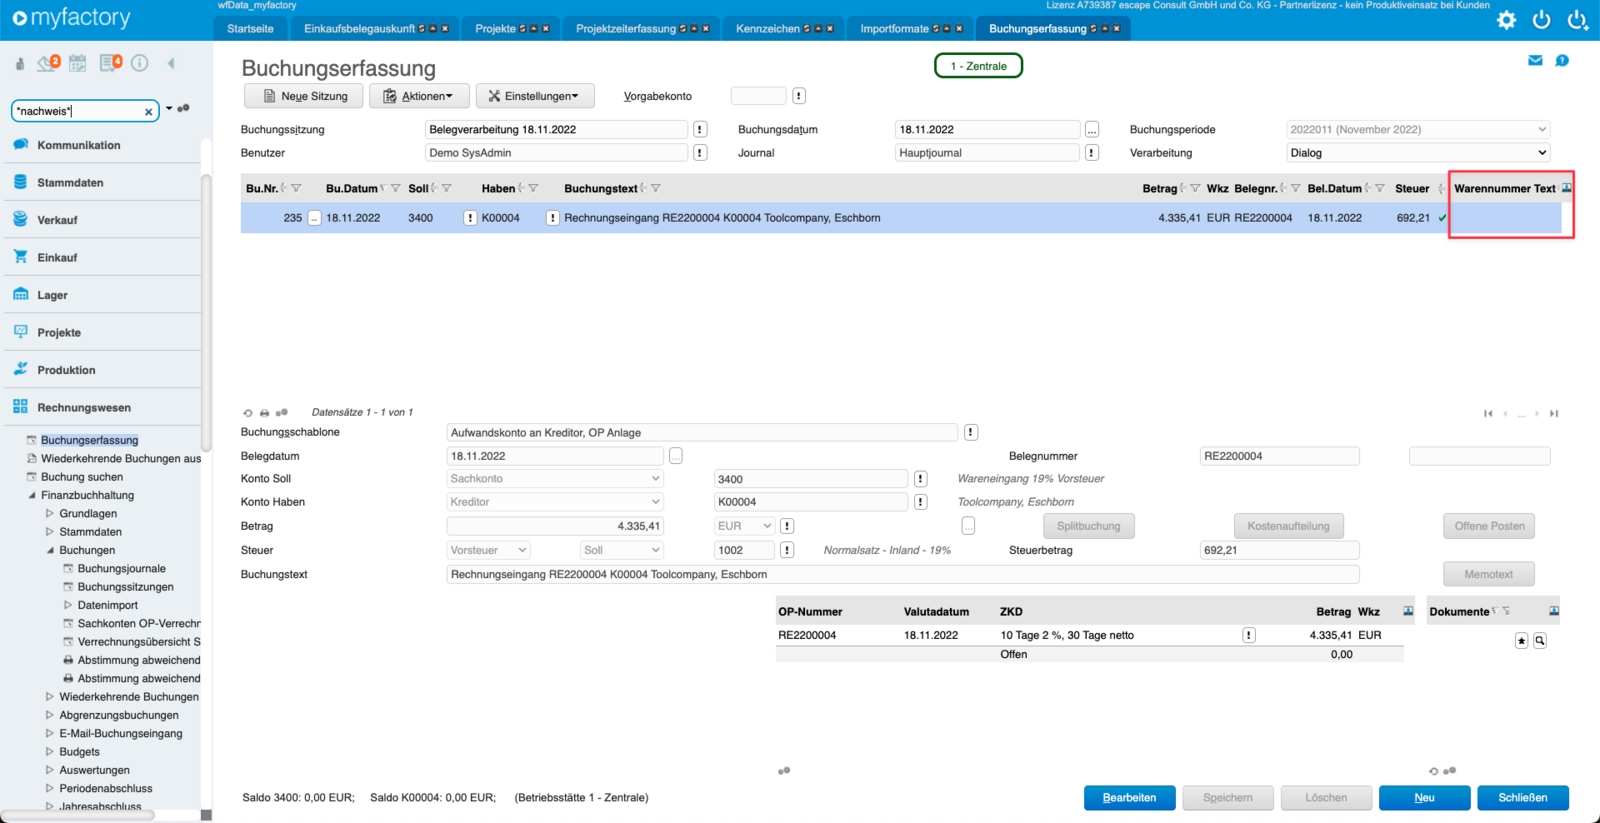
Task: Expand the Budgets tree node
Action: point(50,752)
